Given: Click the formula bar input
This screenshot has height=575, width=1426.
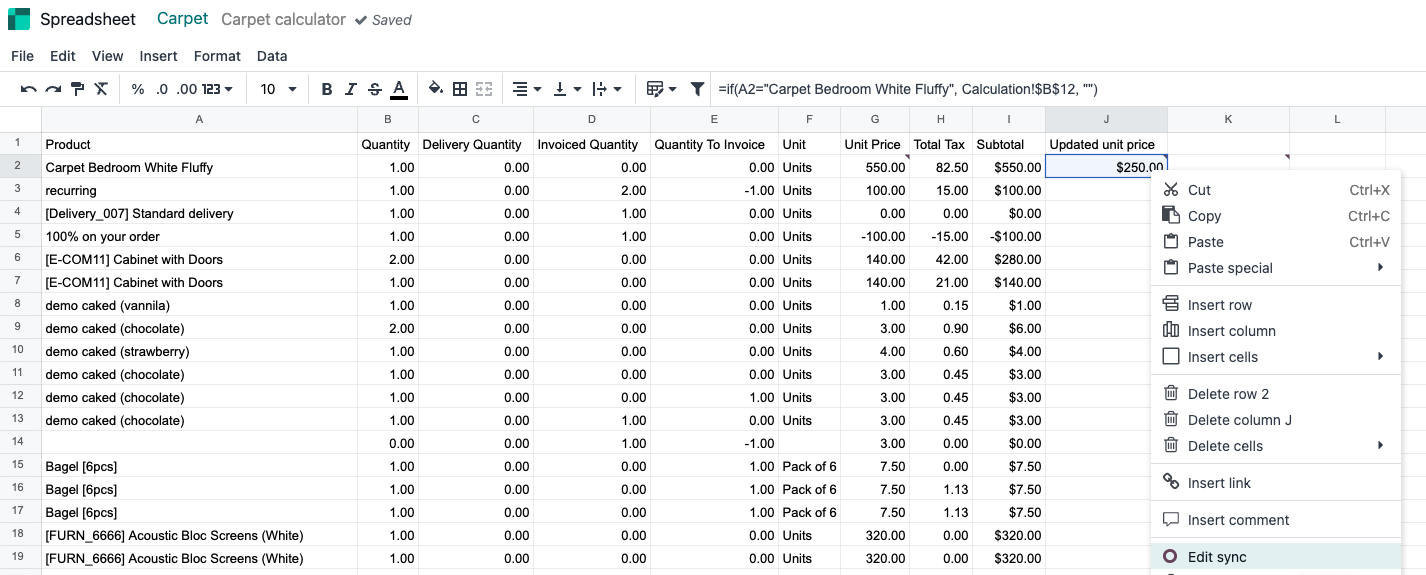Looking at the screenshot, I should point(1000,89).
